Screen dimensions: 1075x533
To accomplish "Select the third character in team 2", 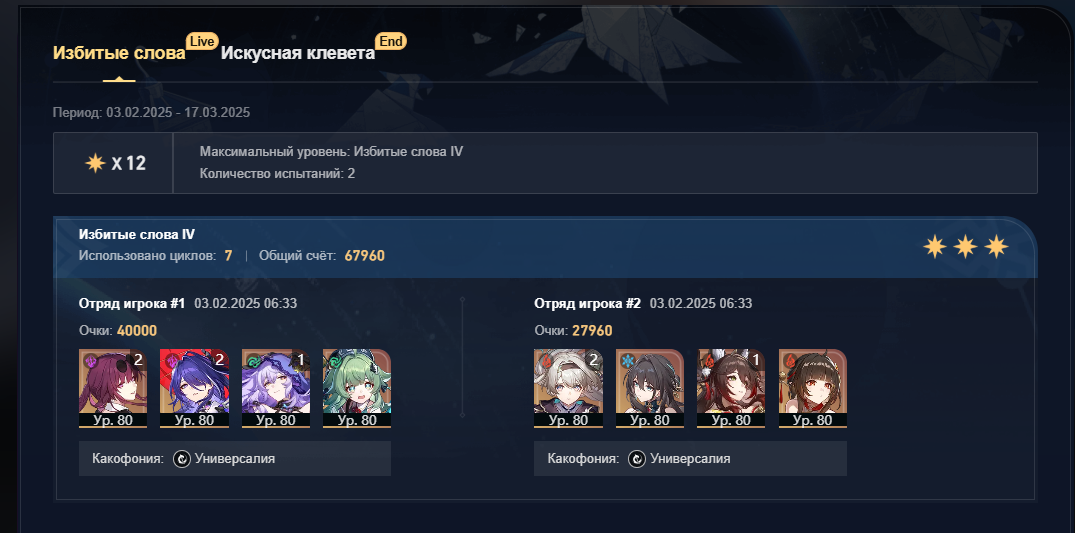I will tap(732, 388).
